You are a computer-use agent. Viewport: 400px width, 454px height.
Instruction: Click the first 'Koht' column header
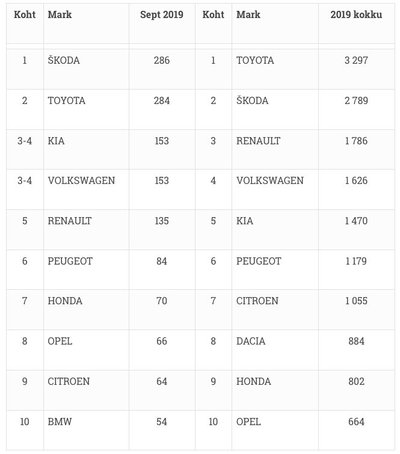coord(25,15)
